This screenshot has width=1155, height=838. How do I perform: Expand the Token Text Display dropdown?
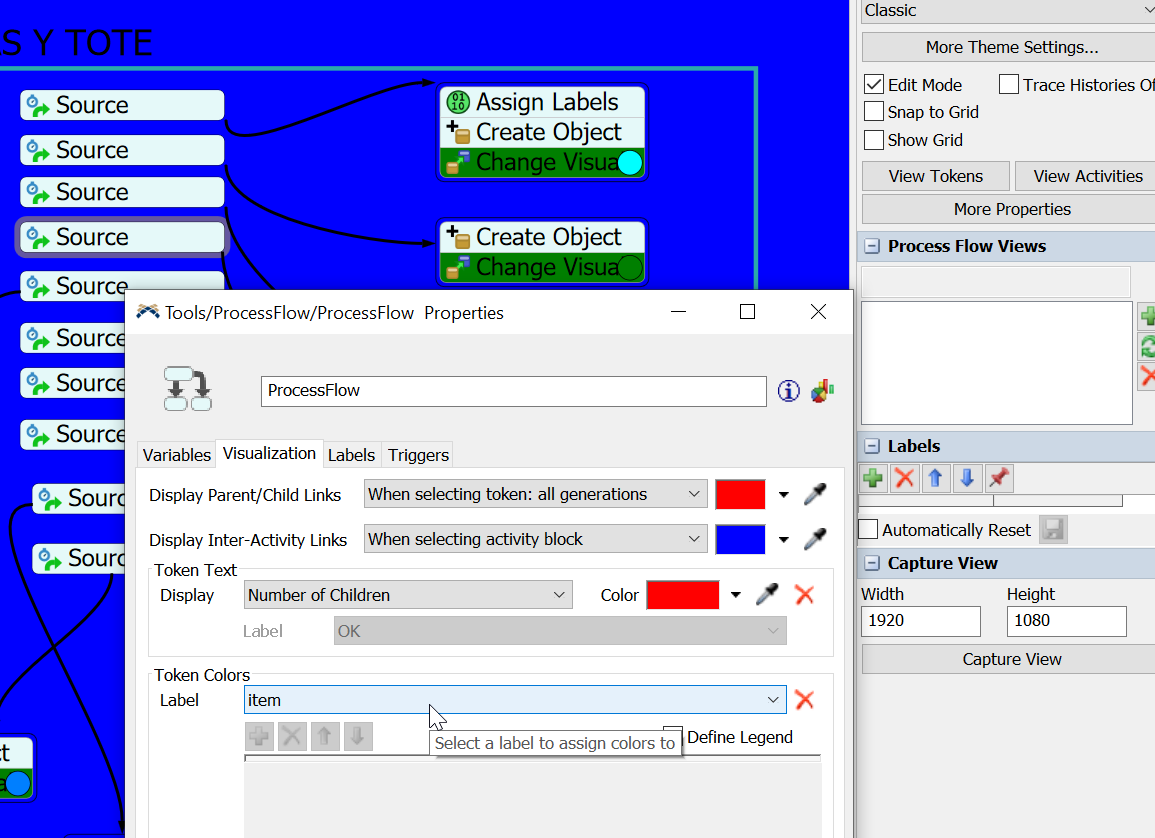click(408, 595)
